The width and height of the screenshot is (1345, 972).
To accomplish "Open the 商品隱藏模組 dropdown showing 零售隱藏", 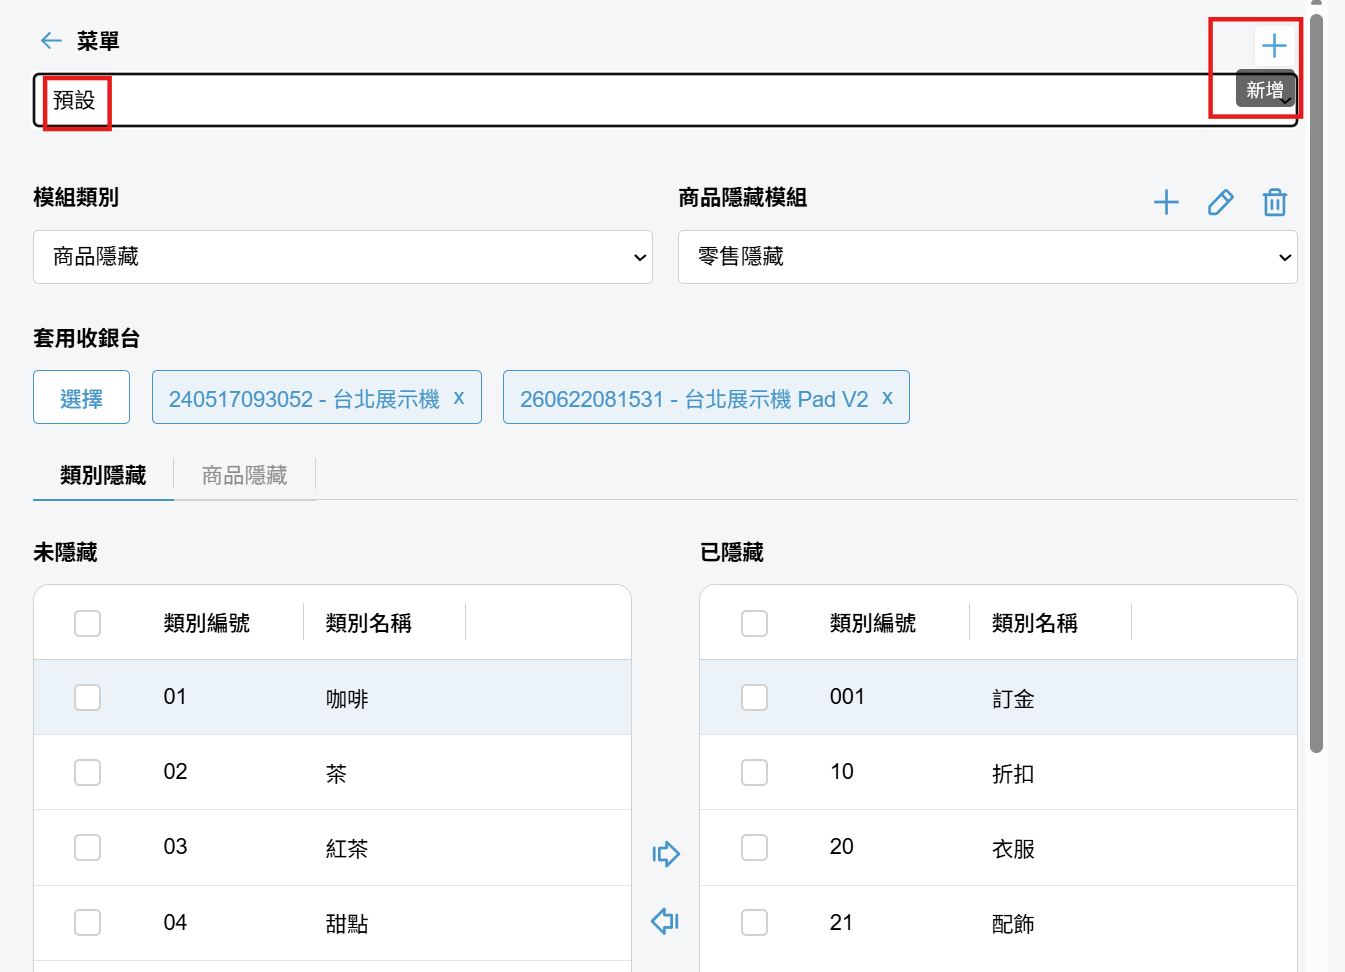I will coord(988,257).
